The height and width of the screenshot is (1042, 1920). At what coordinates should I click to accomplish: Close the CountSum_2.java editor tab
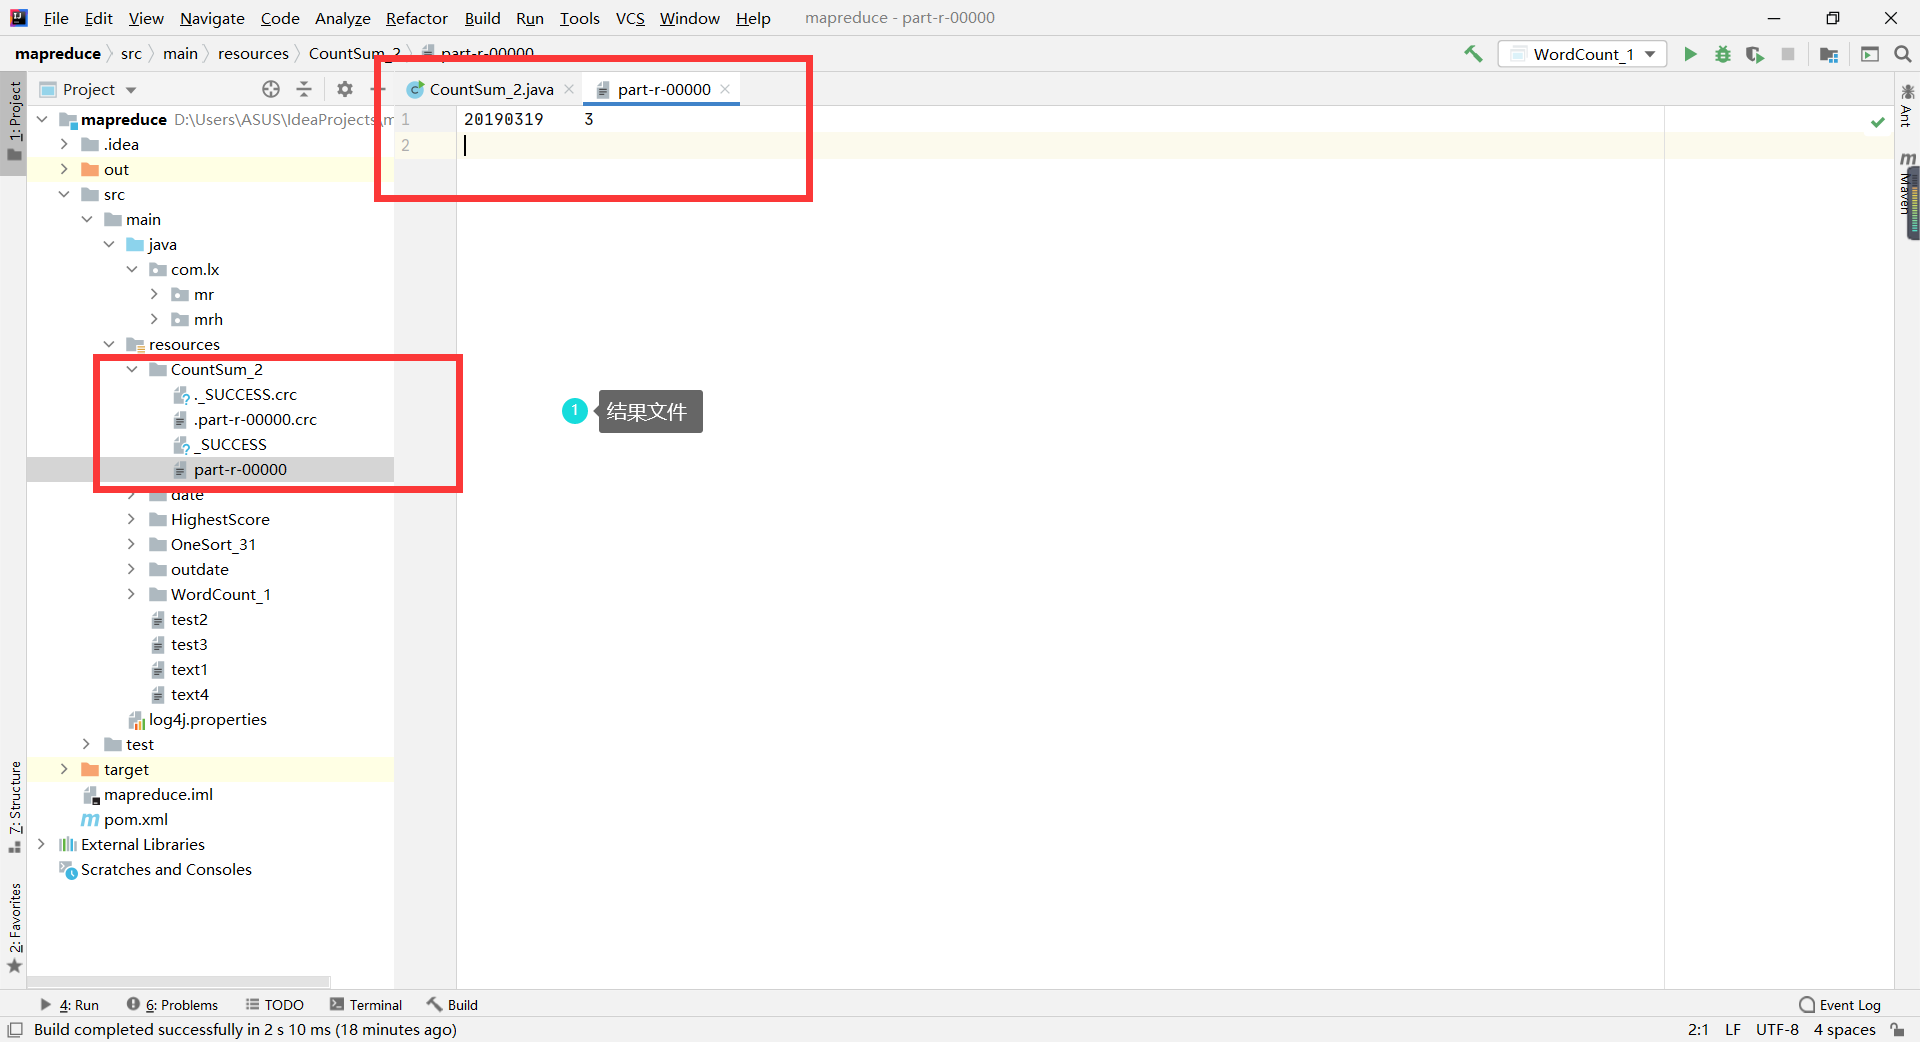[x=569, y=89]
